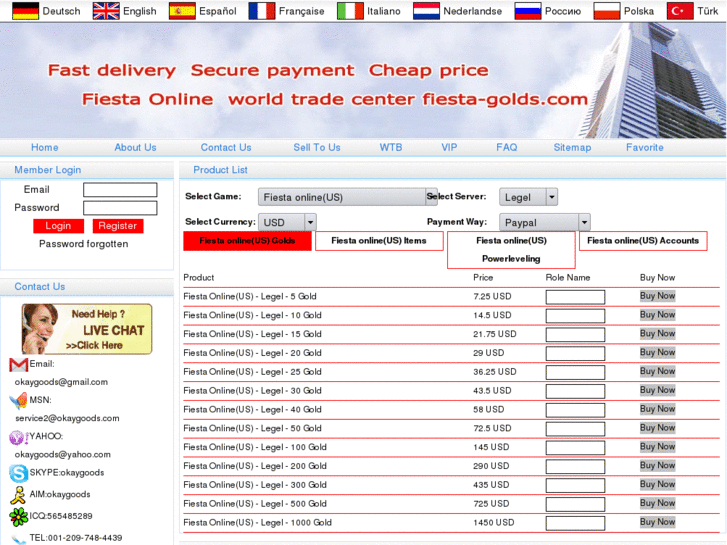Buy Now for Legel 300 Gold
This screenshot has height=545, width=727.
coord(657,484)
